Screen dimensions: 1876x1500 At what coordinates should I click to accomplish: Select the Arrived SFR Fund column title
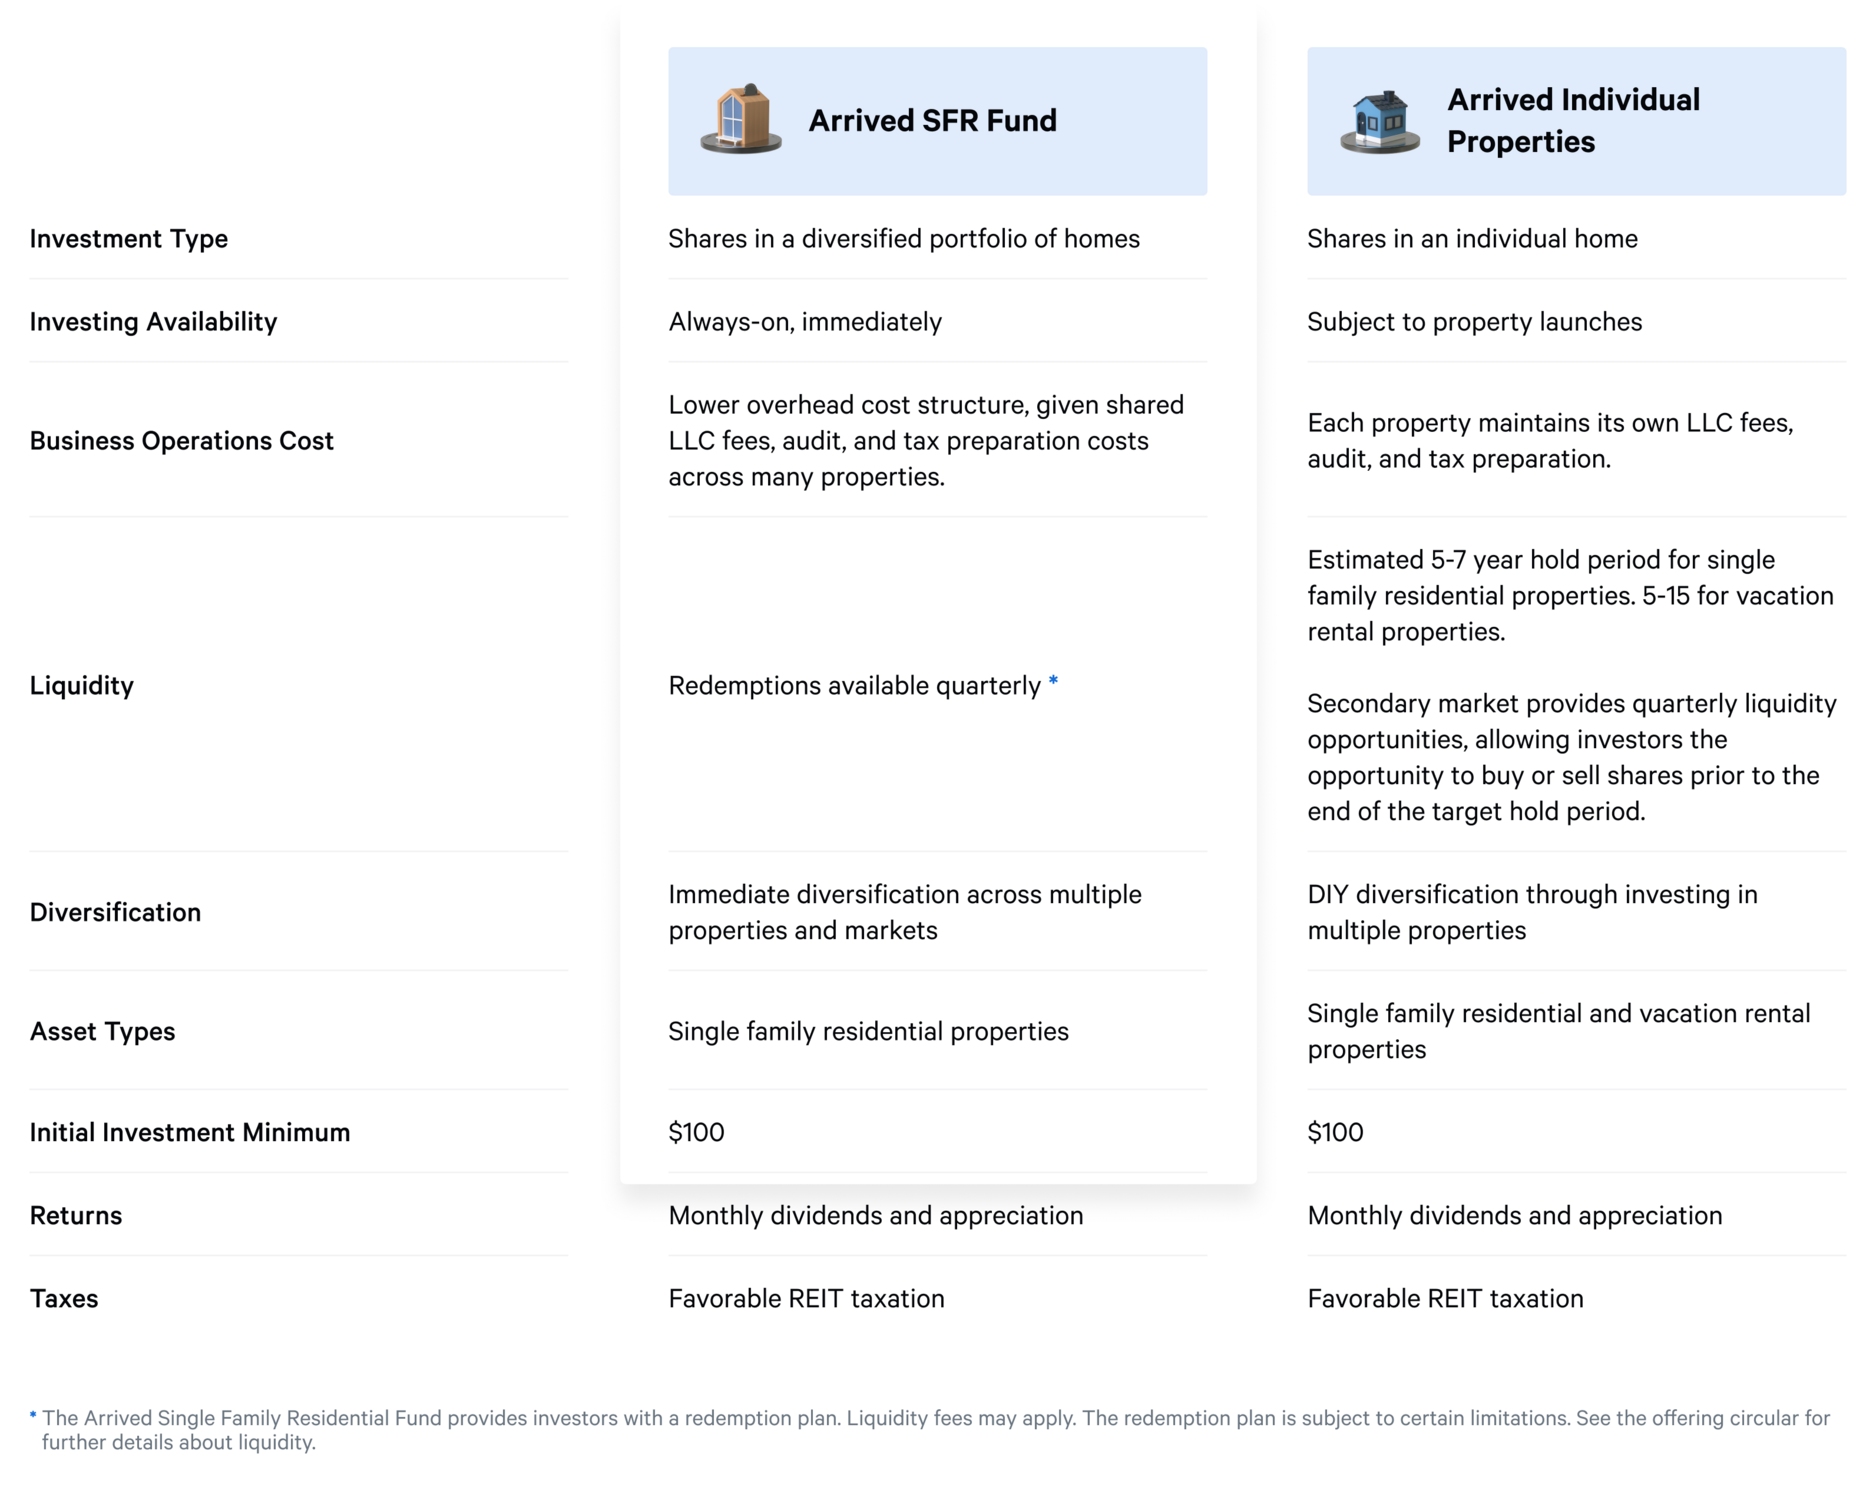tap(932, 121)
